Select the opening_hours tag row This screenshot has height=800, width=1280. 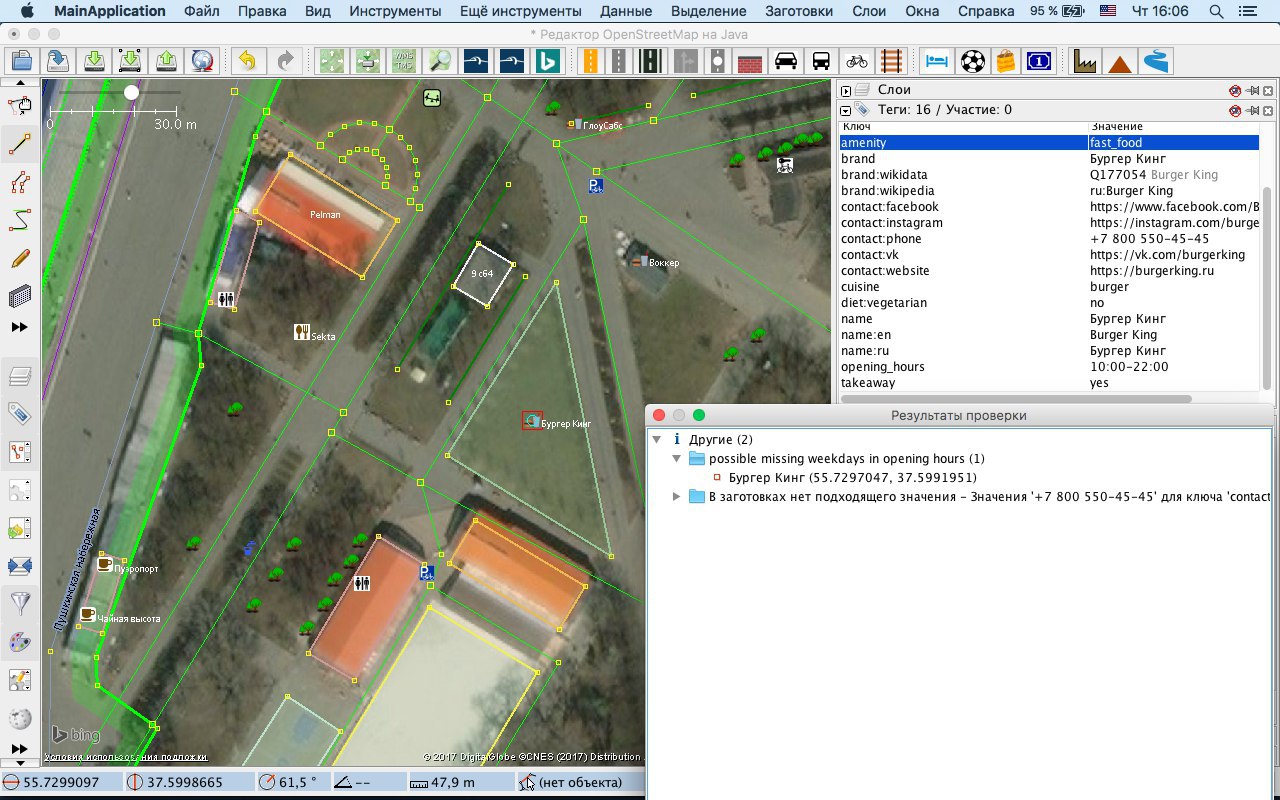tap(1048, 367)
